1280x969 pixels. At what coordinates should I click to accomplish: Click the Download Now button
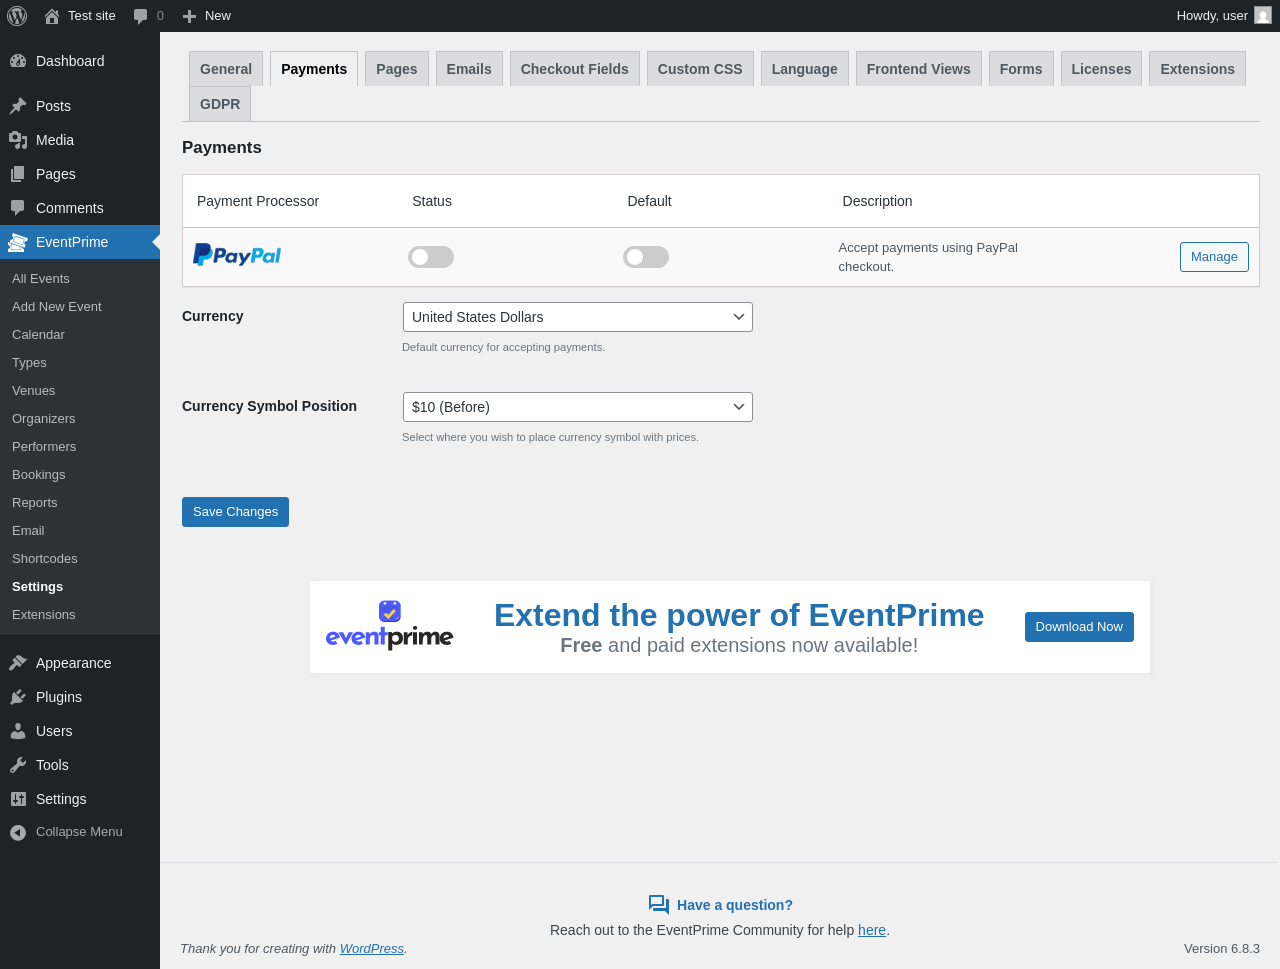tap(1079, 627)
